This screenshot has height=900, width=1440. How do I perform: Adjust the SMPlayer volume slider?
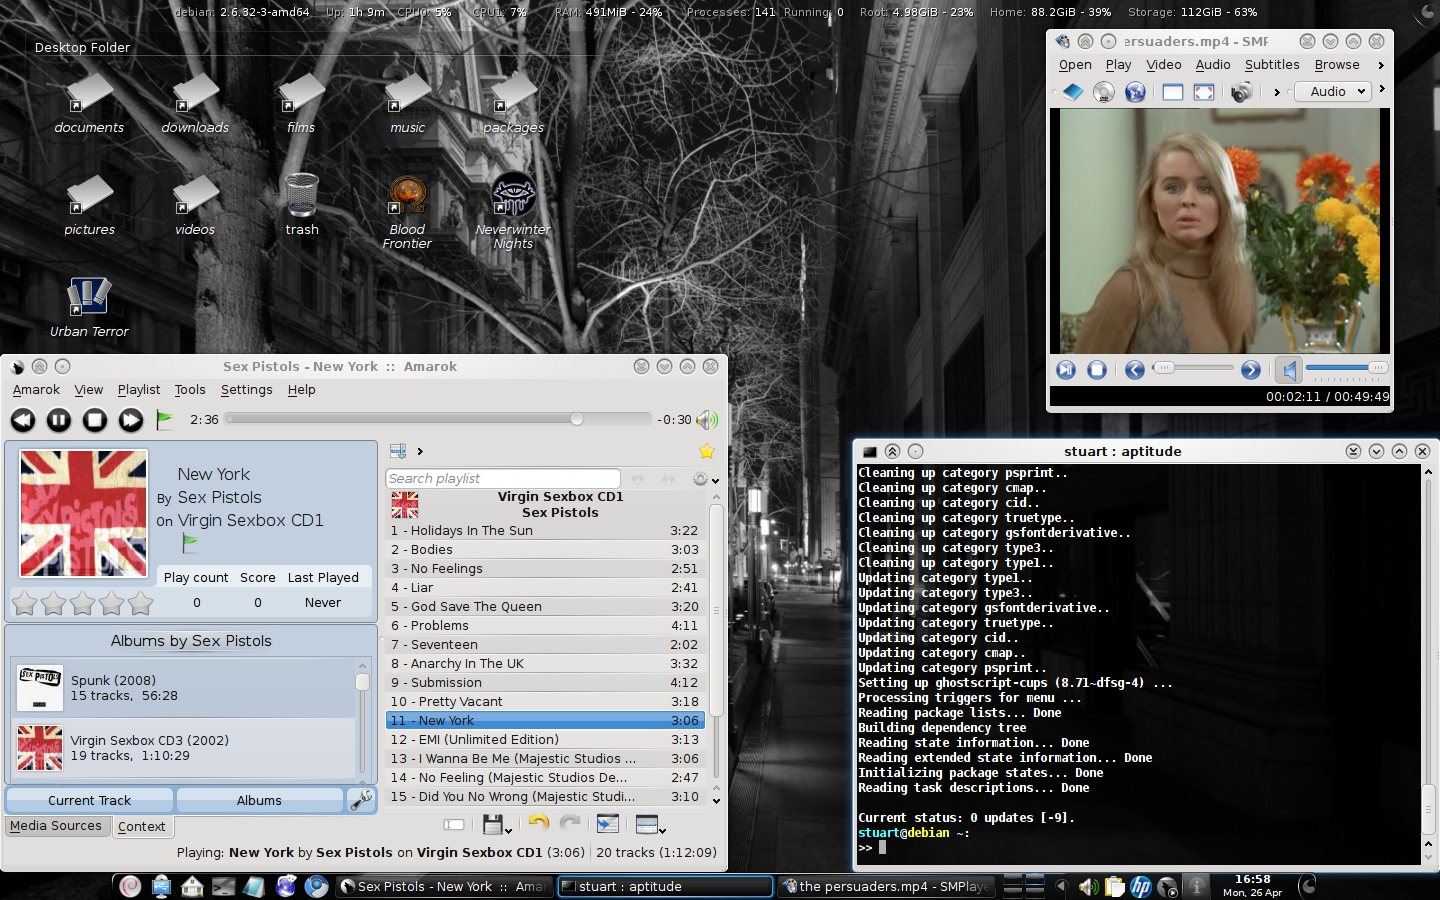click(1346, 368)
